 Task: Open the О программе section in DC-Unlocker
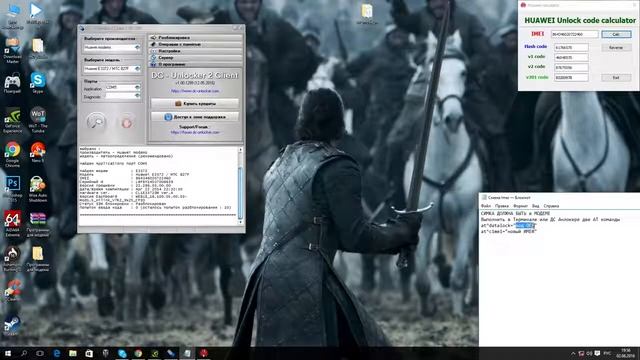click(x=195, y=64)
